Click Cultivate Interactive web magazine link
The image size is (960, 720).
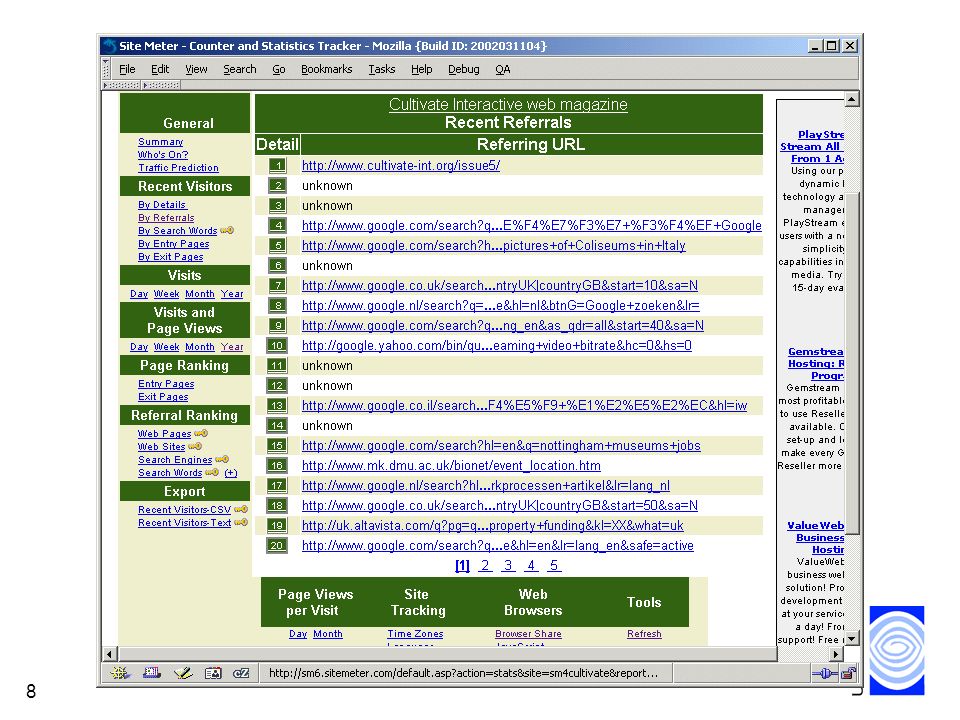pyautogui.click(x=508, y=104)
